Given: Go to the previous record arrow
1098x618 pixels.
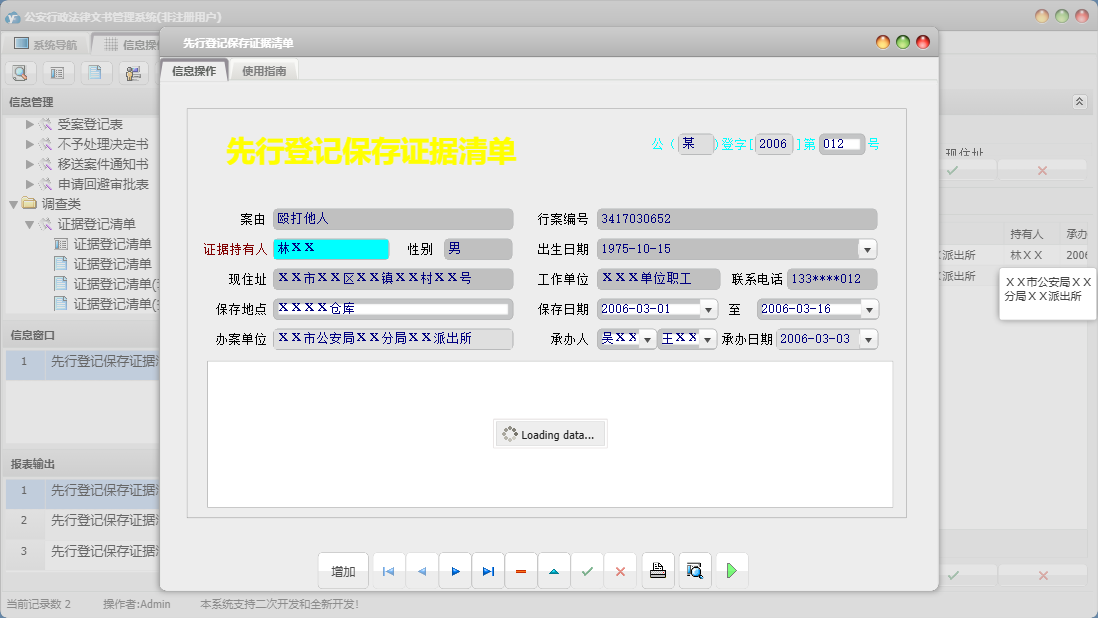Looking at the screenshot, I should coord(421,571).
